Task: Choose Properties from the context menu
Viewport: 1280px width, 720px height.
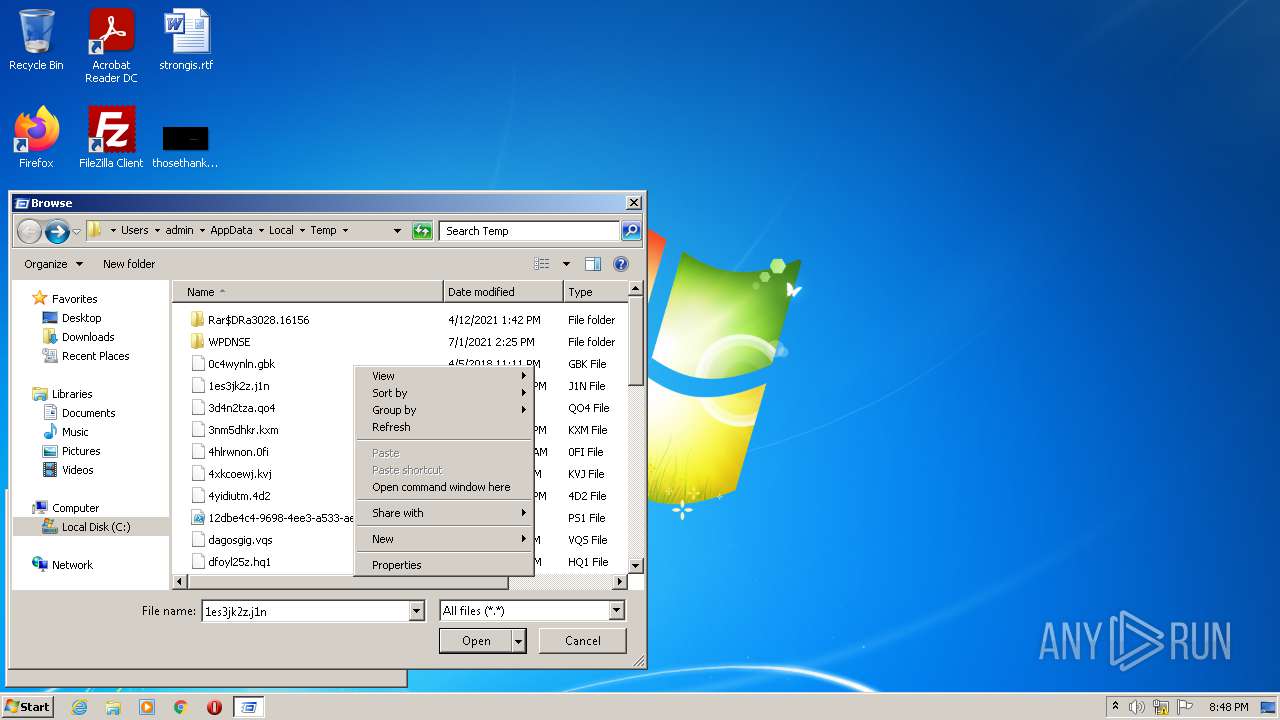Action: [x=444, y=565]
